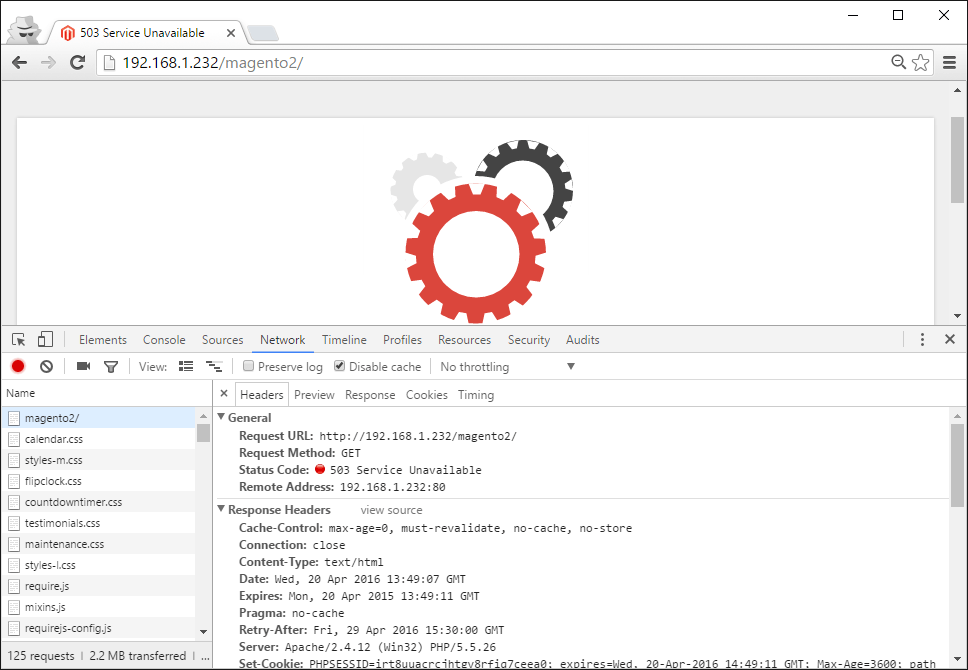
Task: Collapse the General section
Action: pos(221,417)
